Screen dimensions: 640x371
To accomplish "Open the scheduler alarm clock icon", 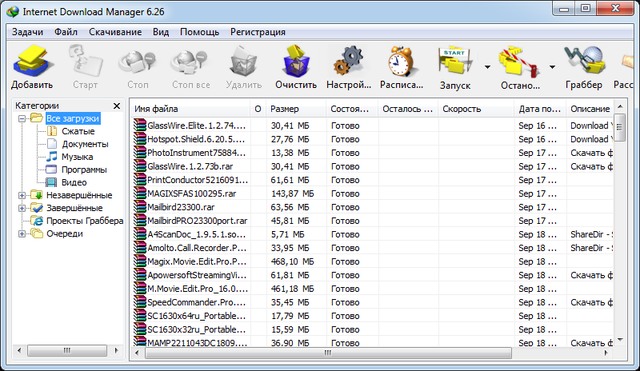I will point(401,61).
